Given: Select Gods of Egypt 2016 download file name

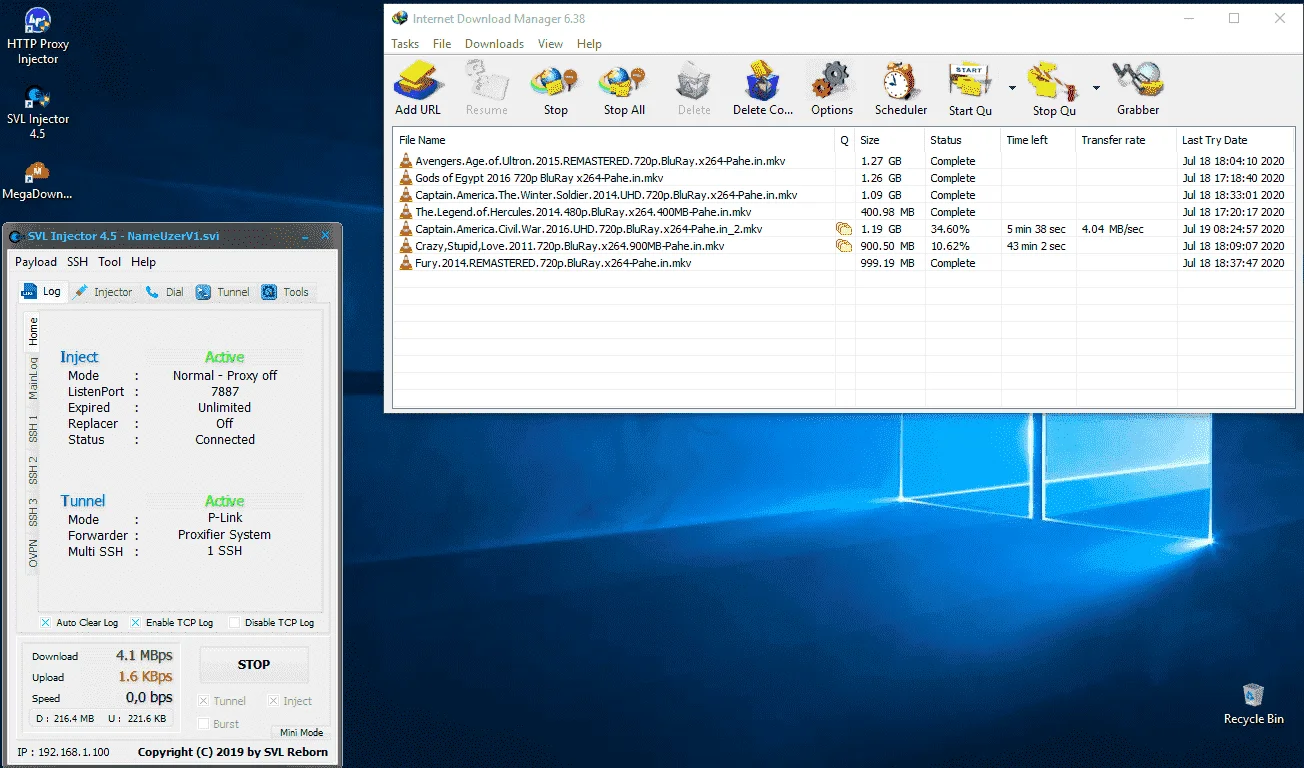Looking at the screenshot, I should click(x=539, y=178).
